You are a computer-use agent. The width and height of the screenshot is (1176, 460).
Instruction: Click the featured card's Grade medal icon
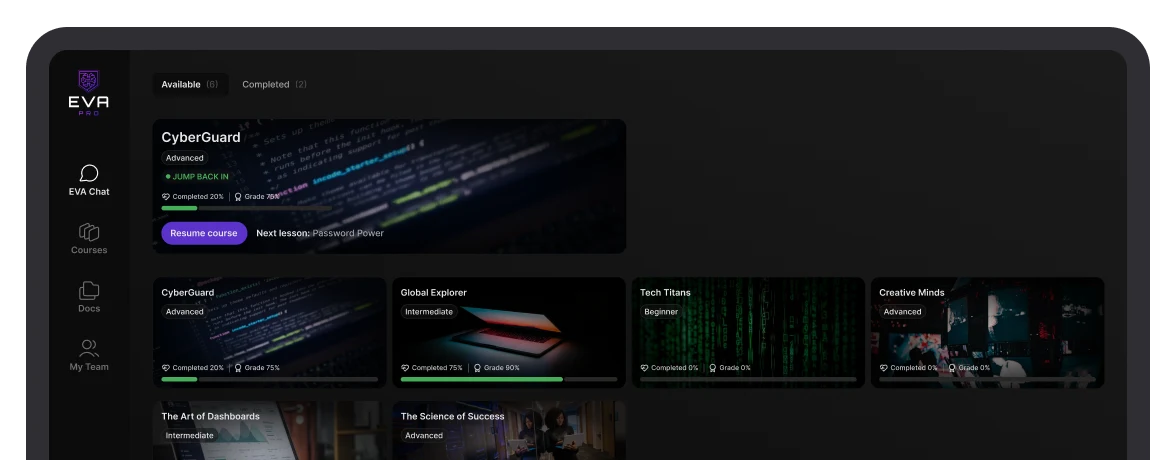point(238,197)
